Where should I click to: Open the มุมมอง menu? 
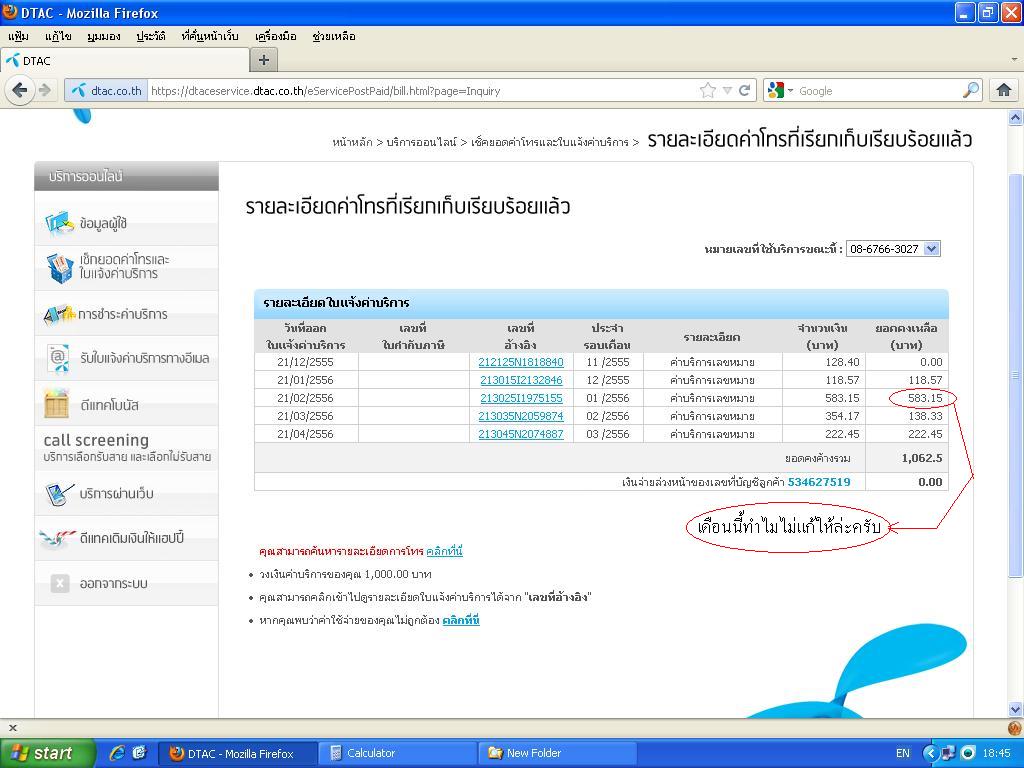pos(104,37)
